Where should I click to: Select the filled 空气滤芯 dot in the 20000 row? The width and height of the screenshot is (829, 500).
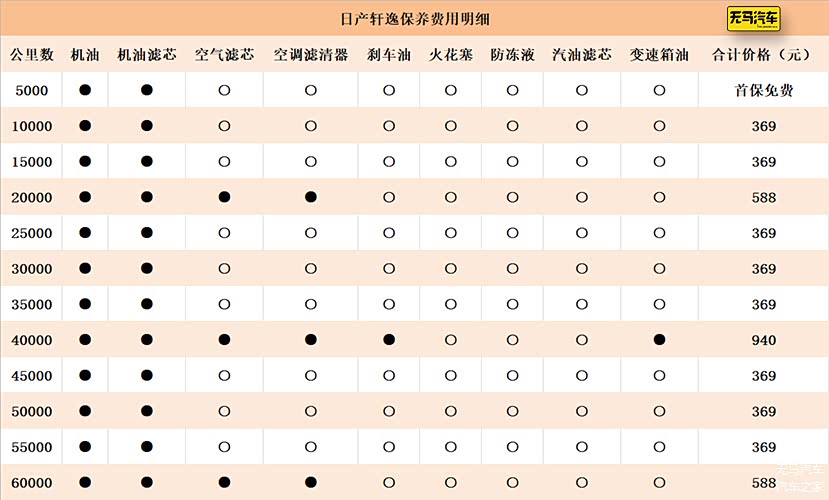tap(224, 198)
